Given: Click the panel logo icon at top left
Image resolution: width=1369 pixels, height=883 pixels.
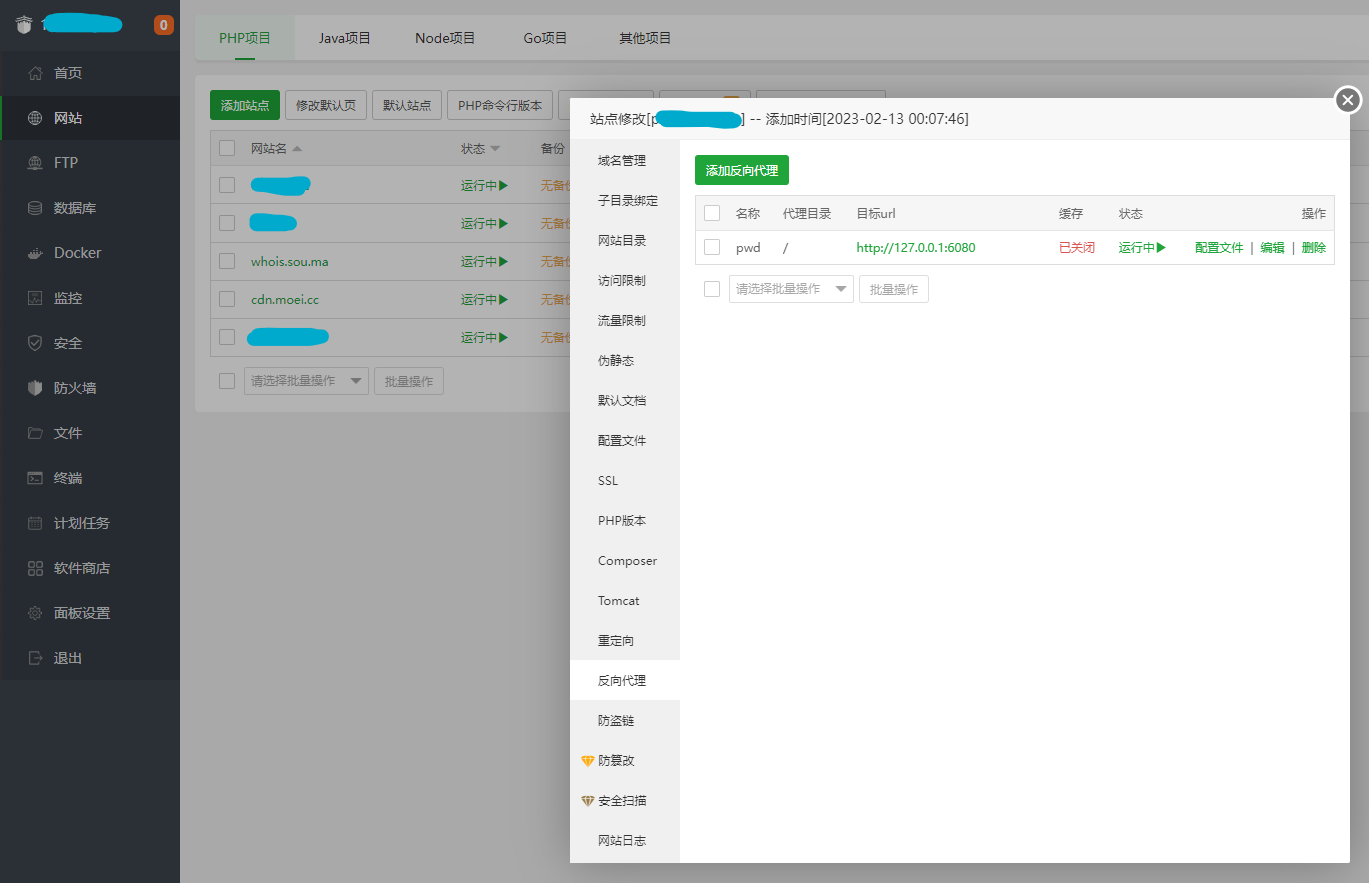Looking at the screenshot, I should (25, 25).
